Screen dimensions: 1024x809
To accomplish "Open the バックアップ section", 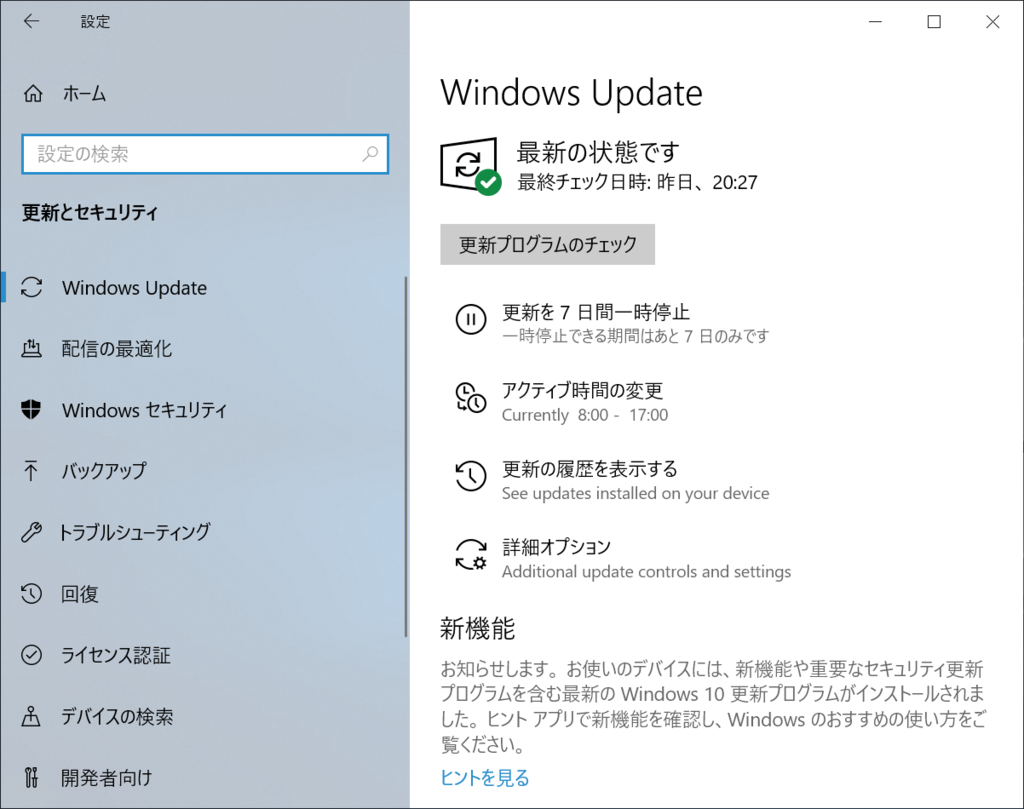I will pyautogui.click(x=104, y=471).
